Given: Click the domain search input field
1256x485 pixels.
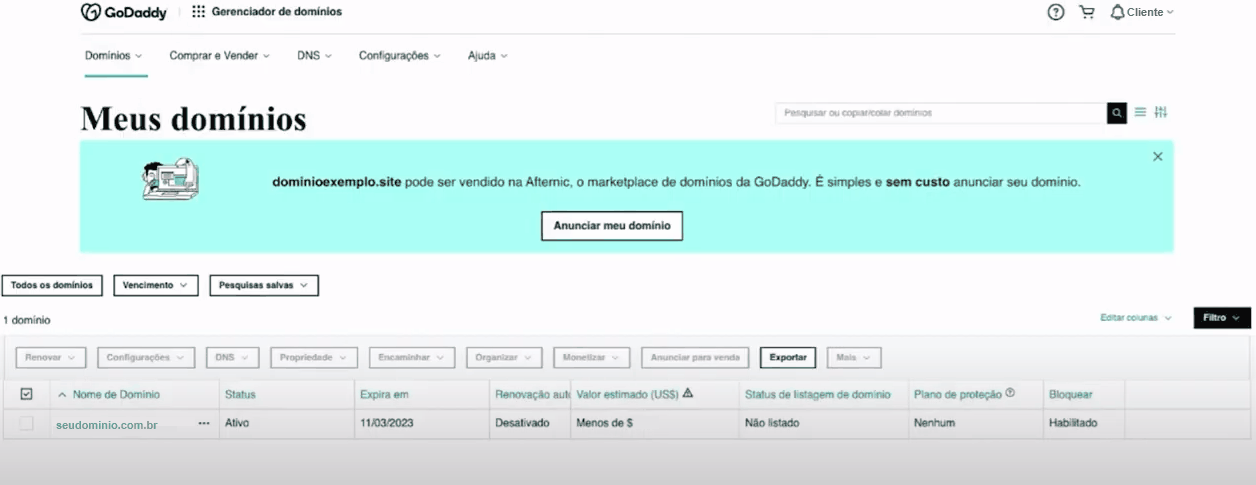Looking at the screenshot, I should point(941,113).
